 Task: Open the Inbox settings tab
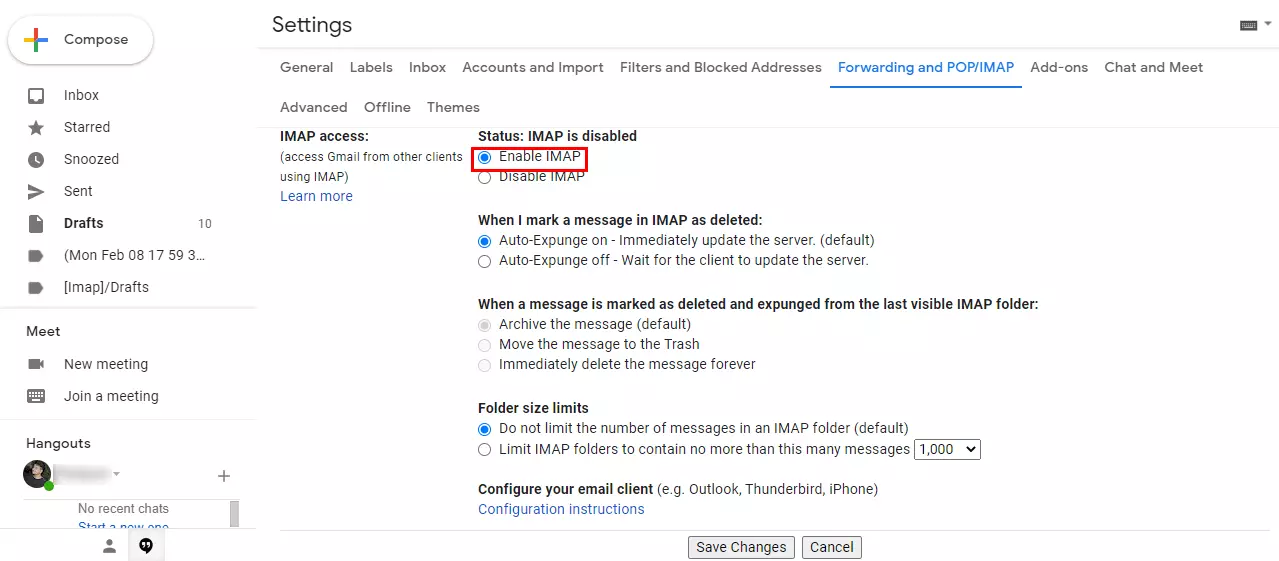(427, 68)
